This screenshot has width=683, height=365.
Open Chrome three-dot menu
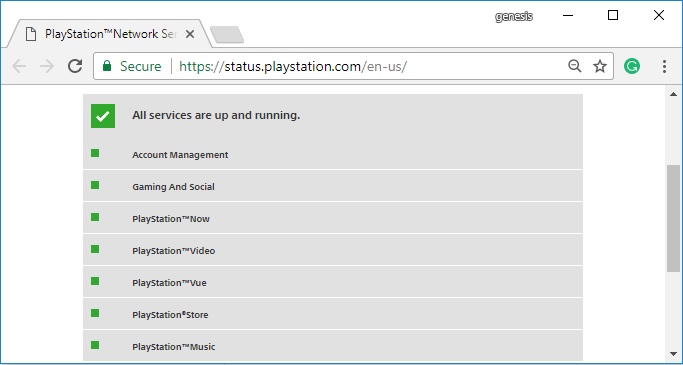(x=664, y=66)
